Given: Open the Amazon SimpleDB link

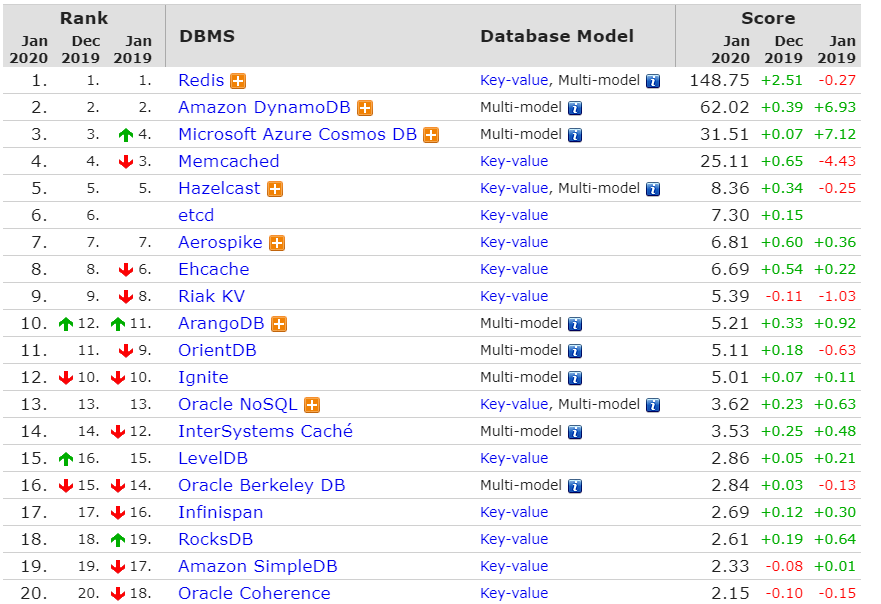Looking at the screenshot, I should coord(257,566).
